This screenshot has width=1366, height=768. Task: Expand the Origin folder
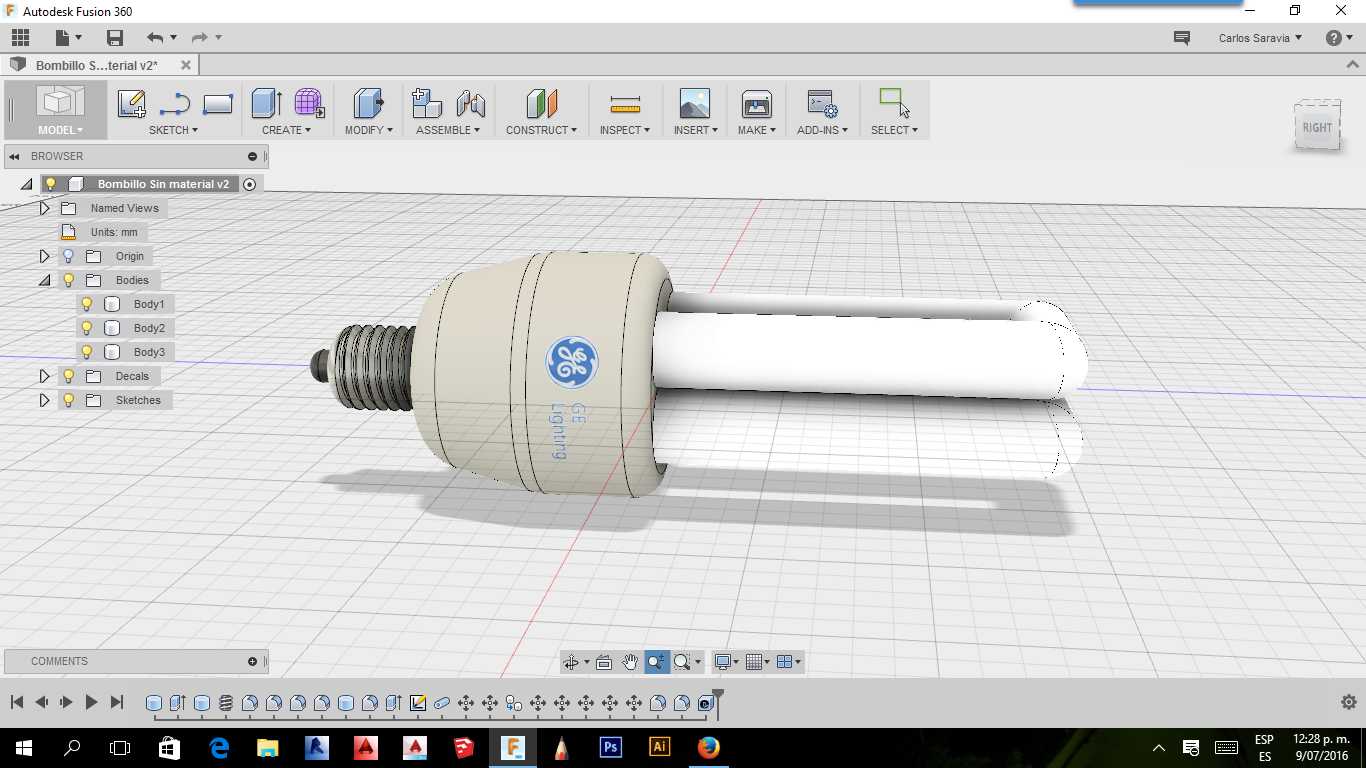tap(44, 256)
